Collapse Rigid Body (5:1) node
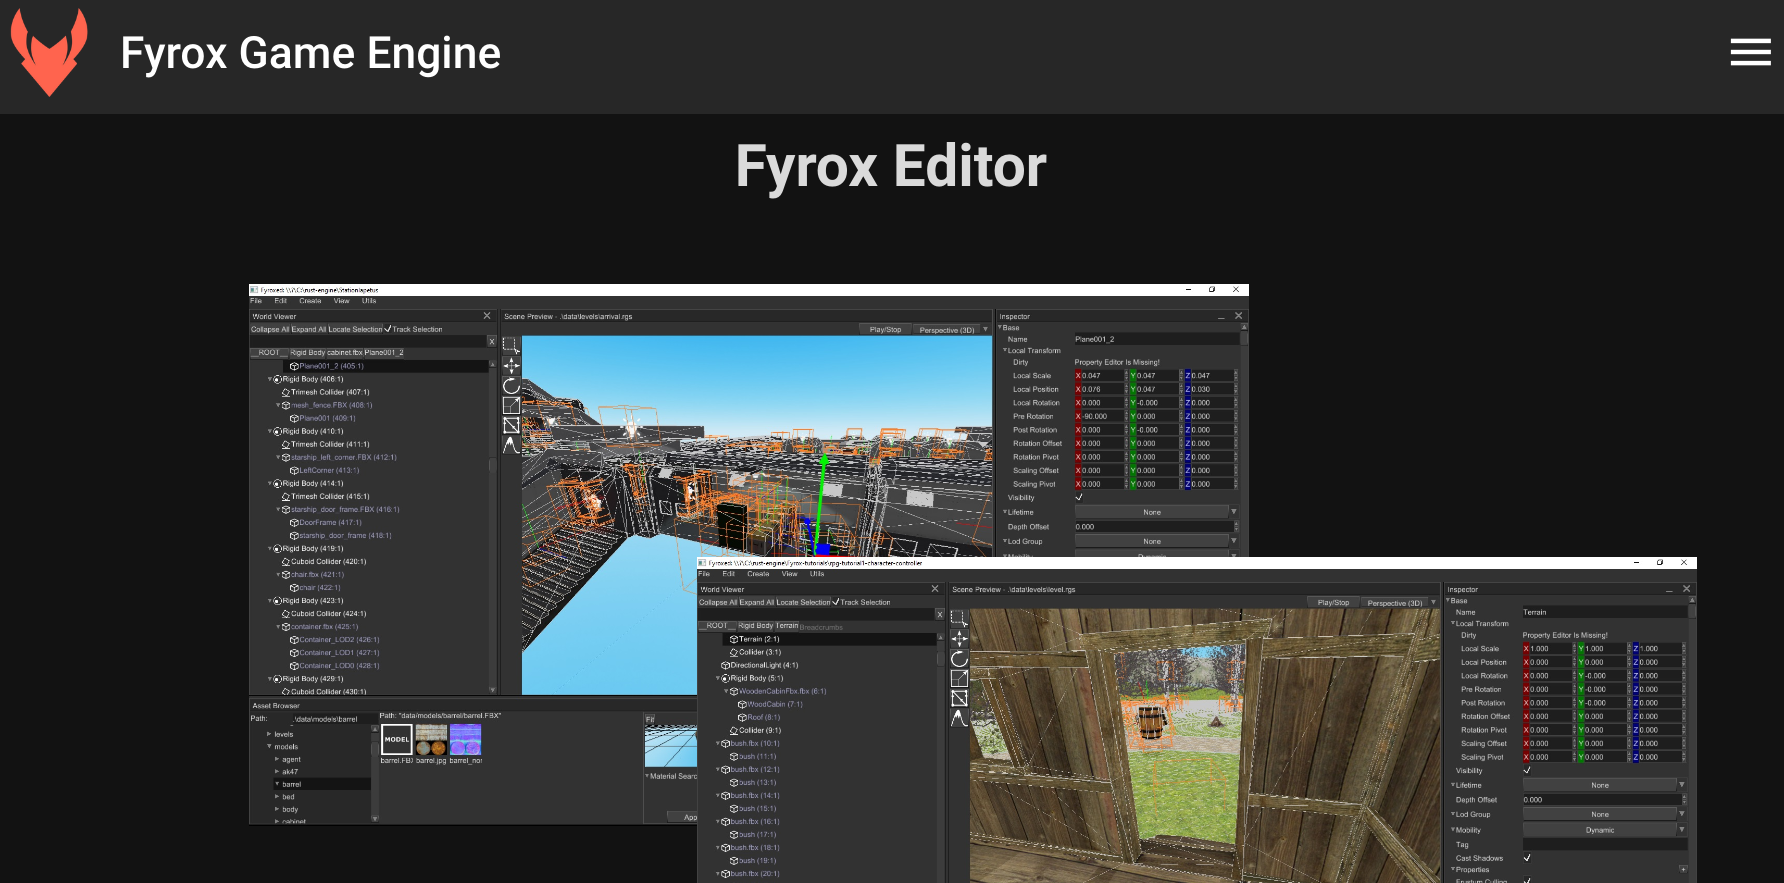Image resolution: width=1784 pixels, height=883 pixels. [x=718, y=678]
